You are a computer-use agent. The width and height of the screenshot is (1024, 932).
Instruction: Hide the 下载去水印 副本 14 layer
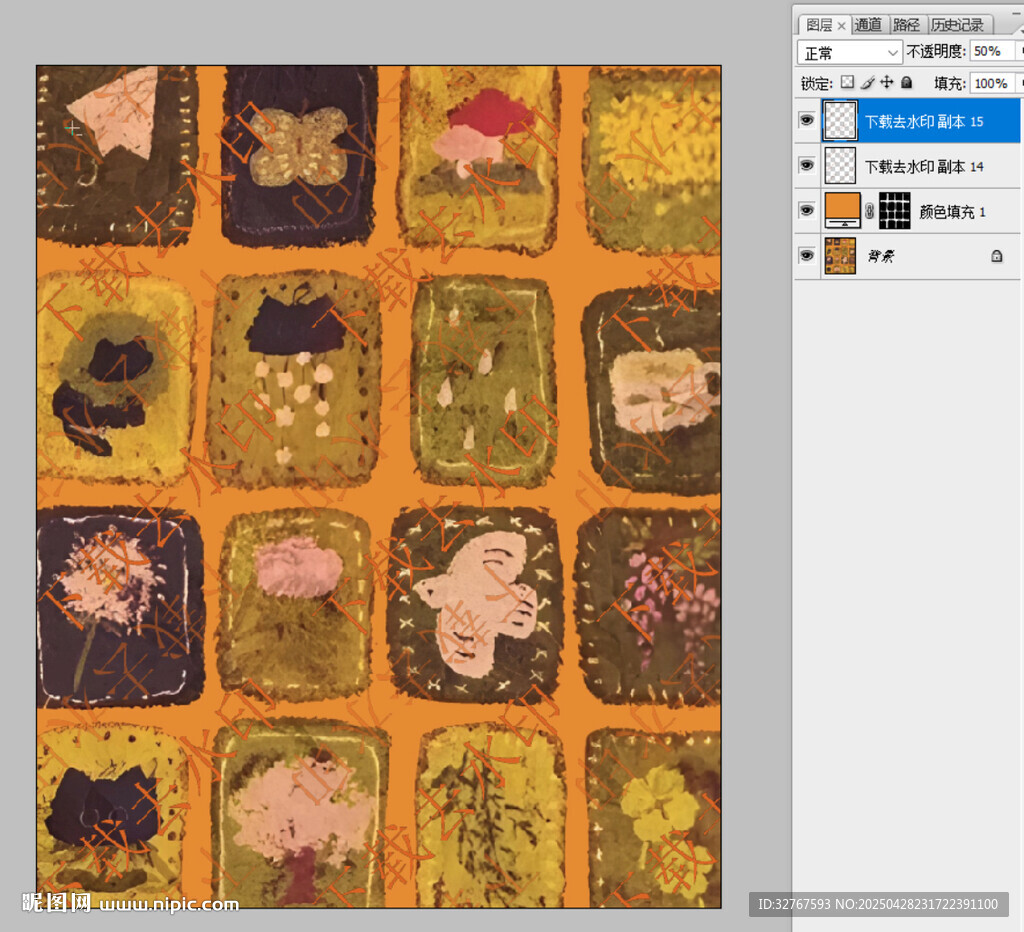806,166
